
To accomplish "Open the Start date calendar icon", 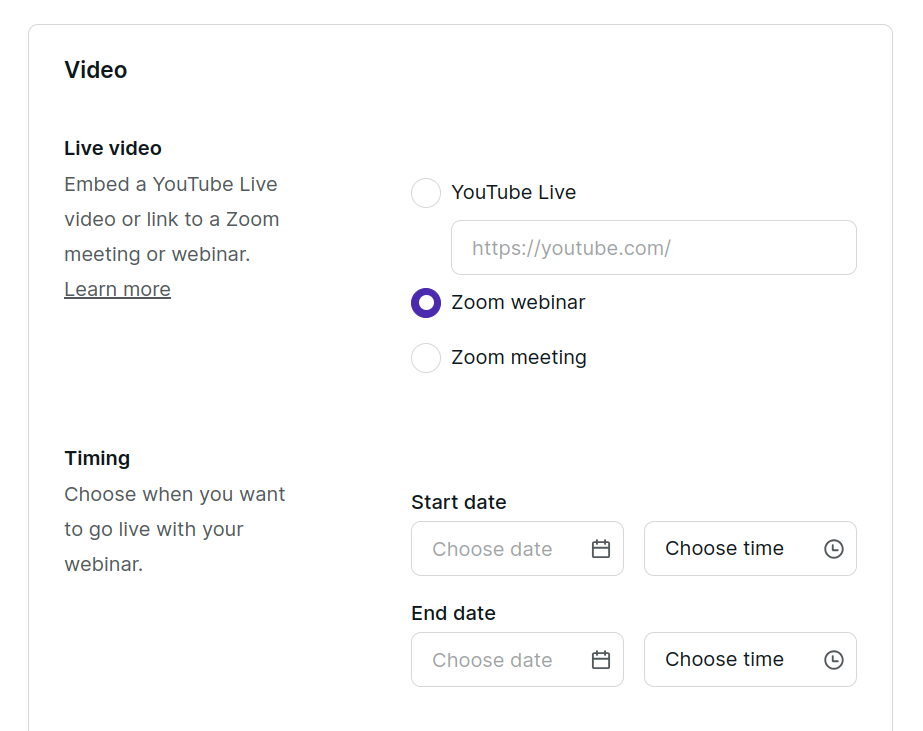I will 600,549.
